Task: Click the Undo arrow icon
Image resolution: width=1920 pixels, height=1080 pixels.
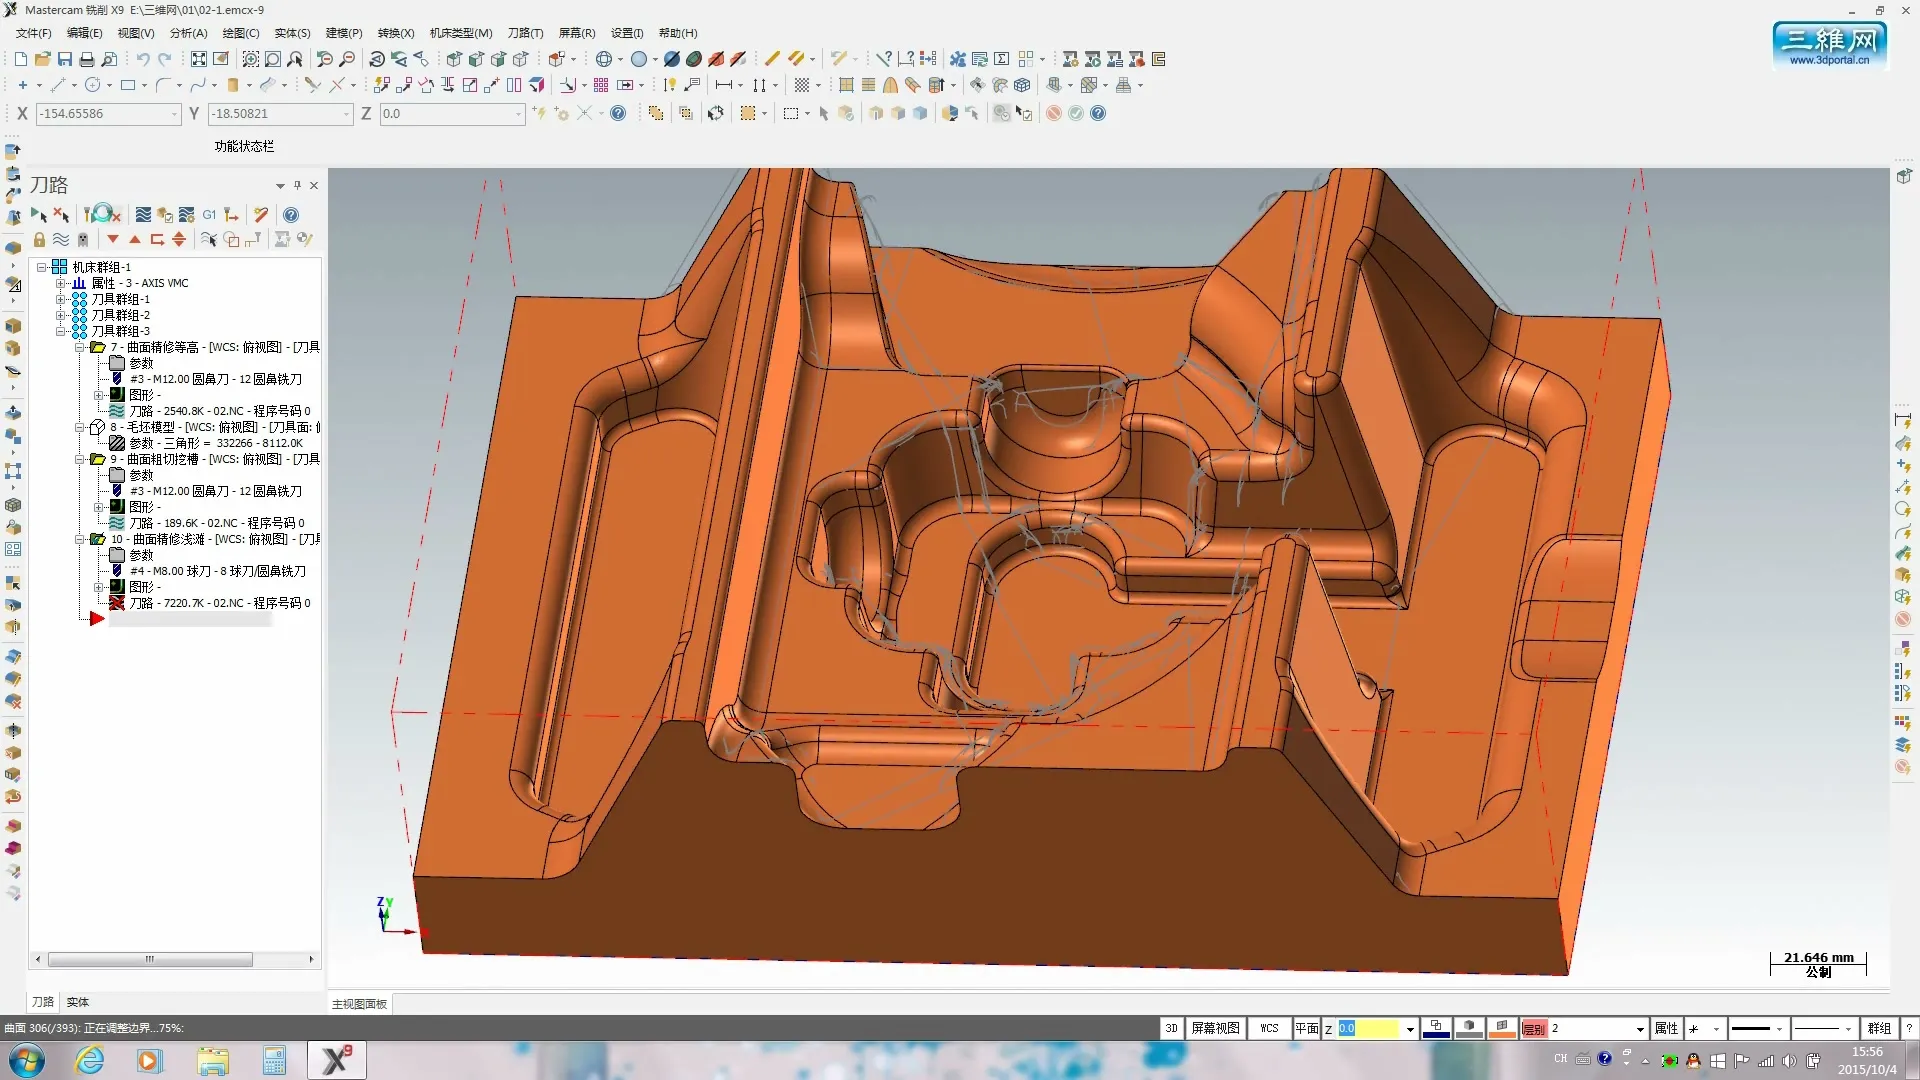Action: tap(143, 59)
